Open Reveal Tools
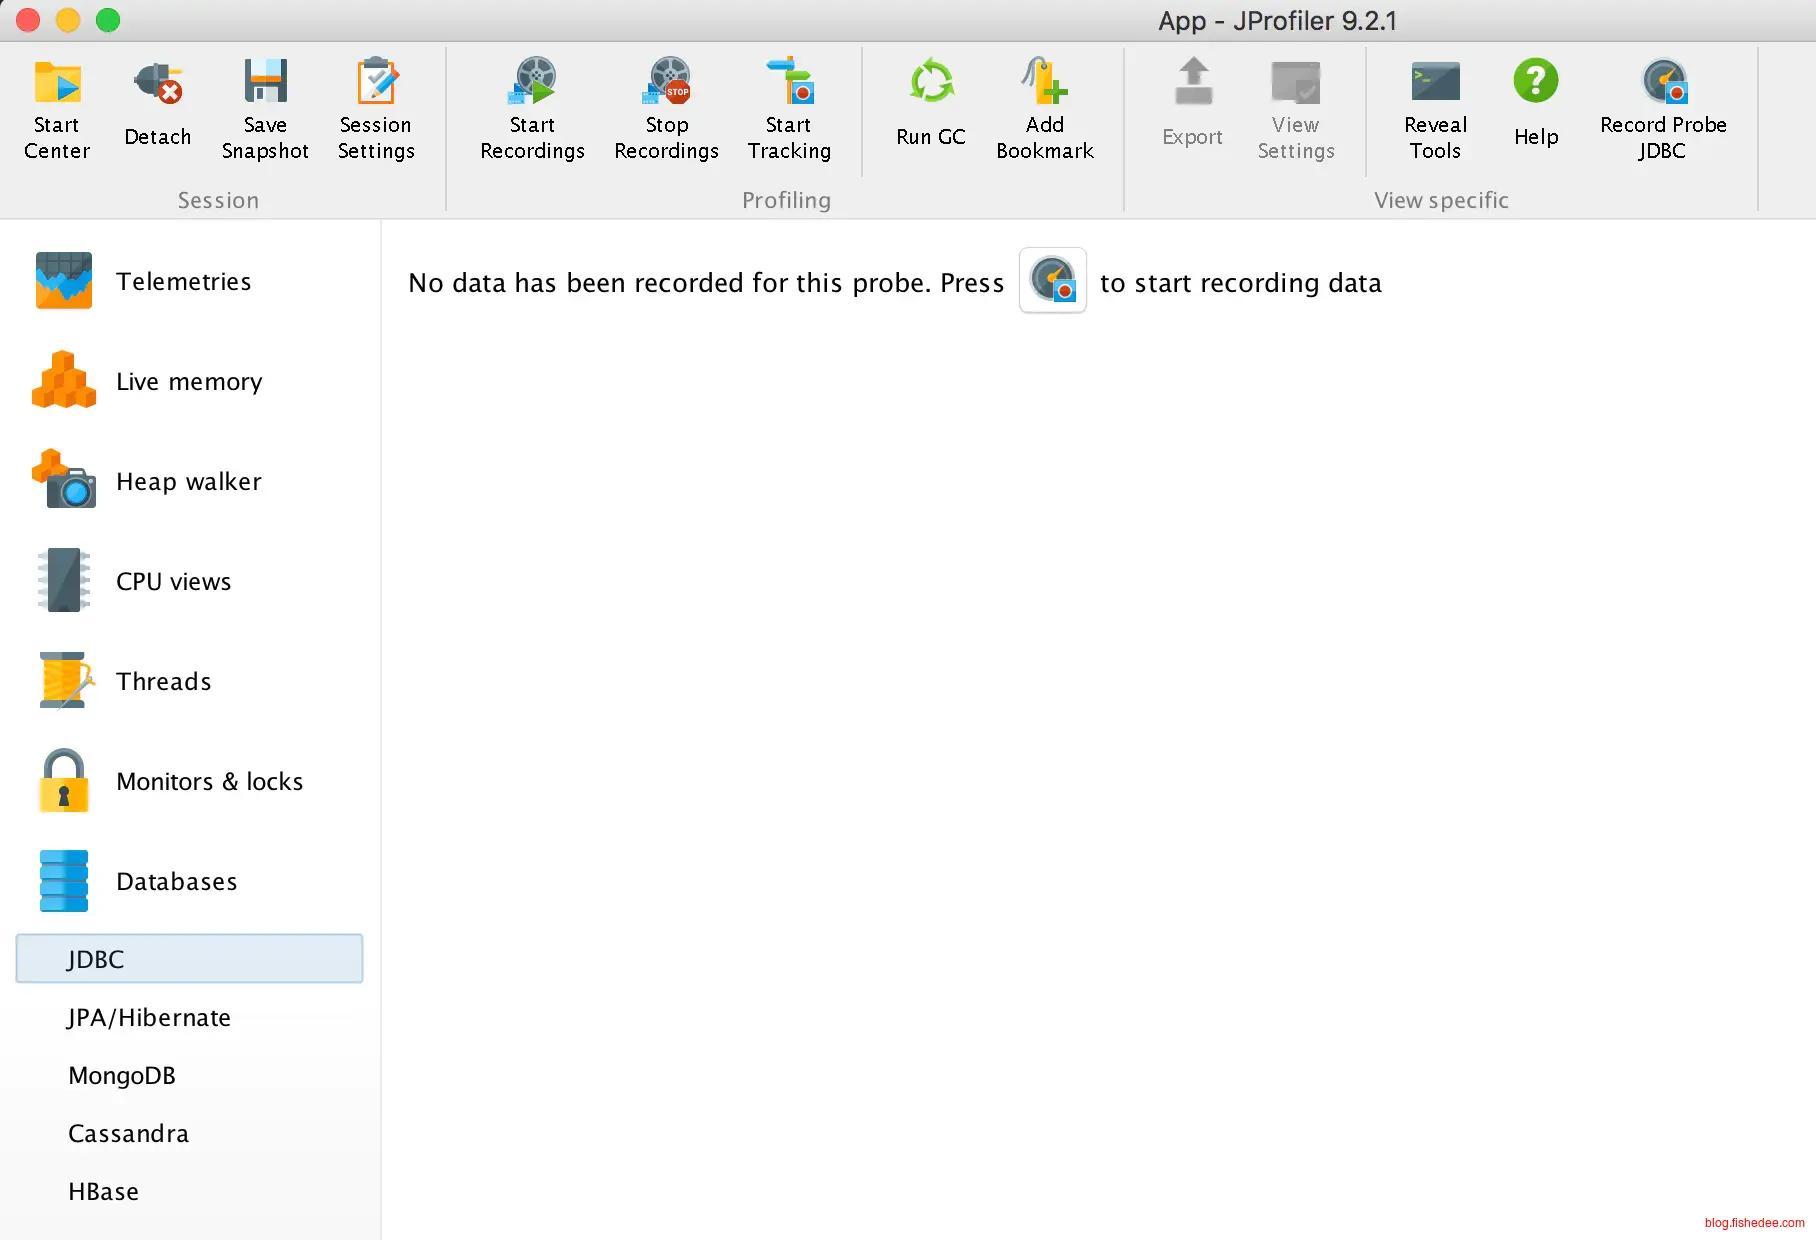 1435,108
